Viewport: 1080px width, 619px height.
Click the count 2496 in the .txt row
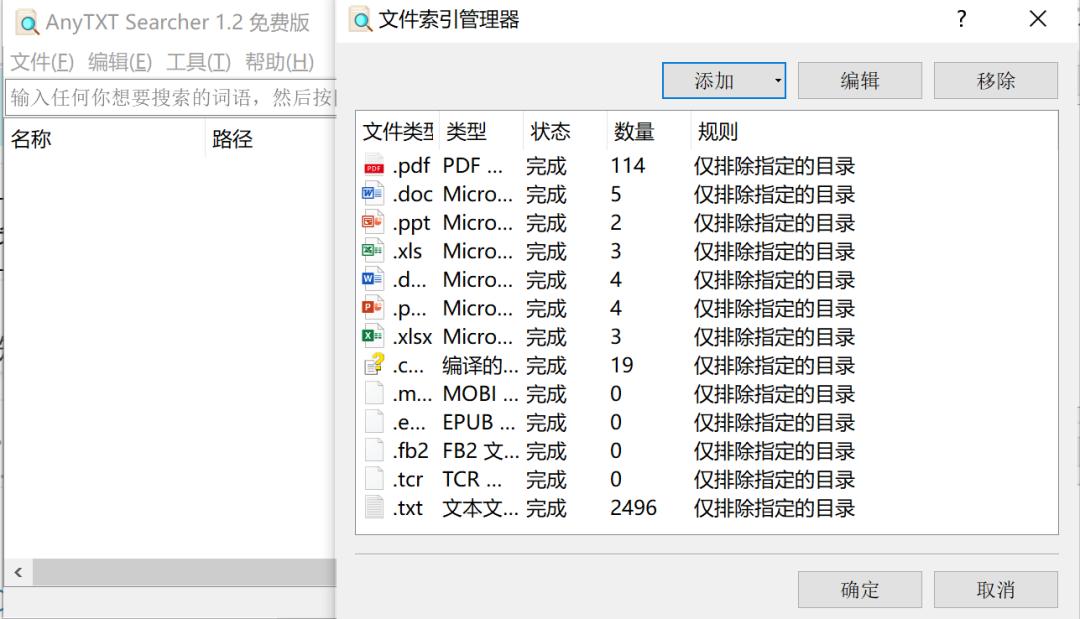634,508
